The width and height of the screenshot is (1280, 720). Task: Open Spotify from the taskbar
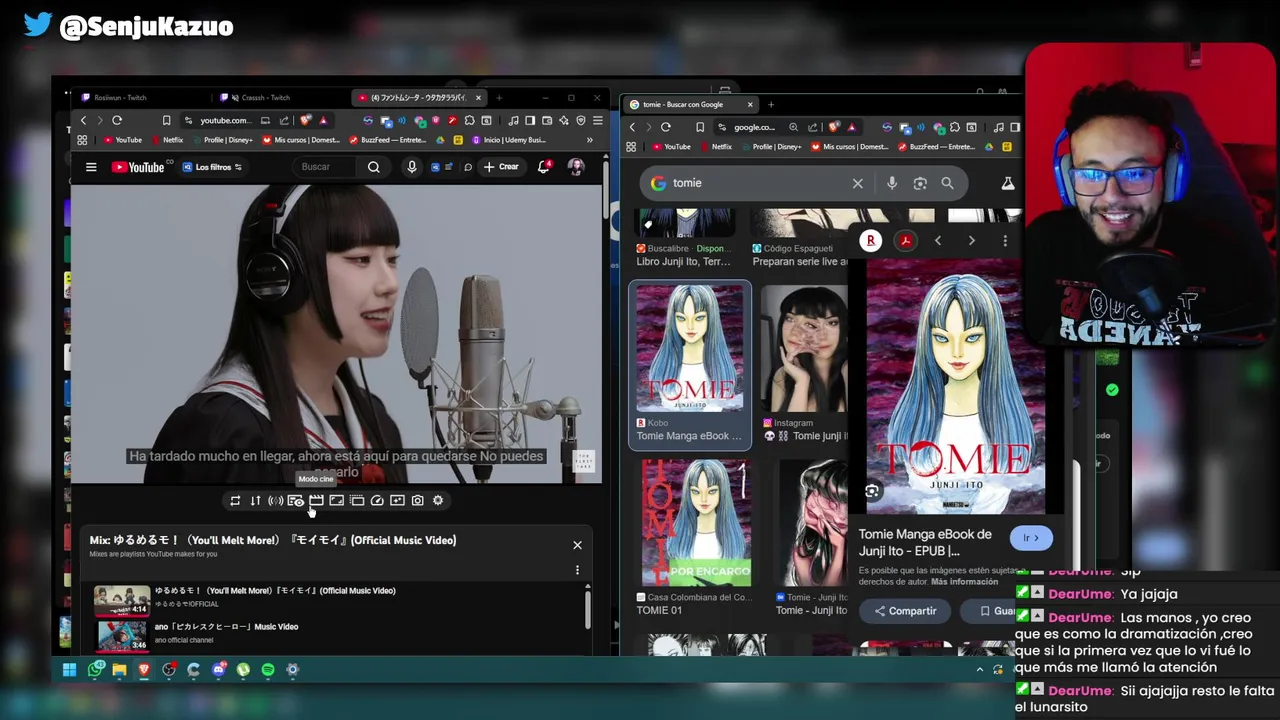[x=268, y=670]
